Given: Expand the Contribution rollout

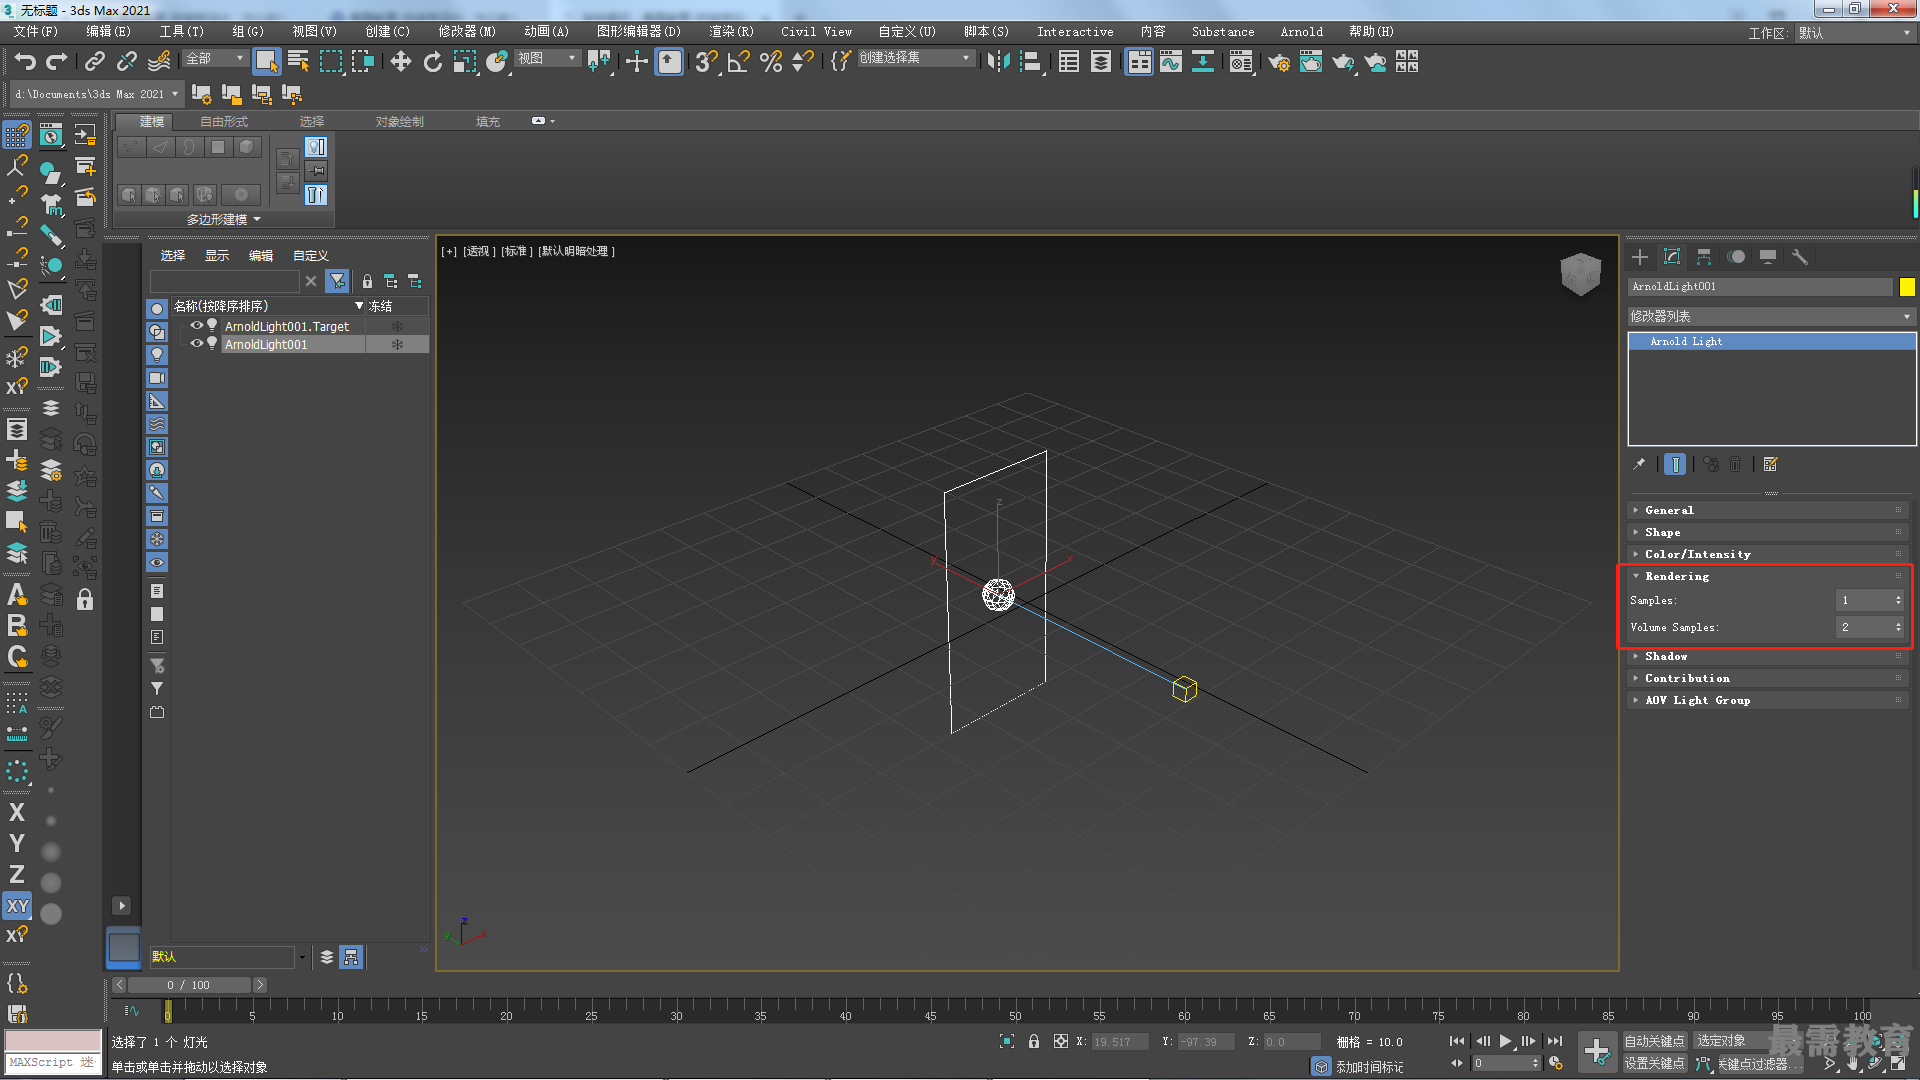Looking at the screenshot, I should [x=1768, y=678].
